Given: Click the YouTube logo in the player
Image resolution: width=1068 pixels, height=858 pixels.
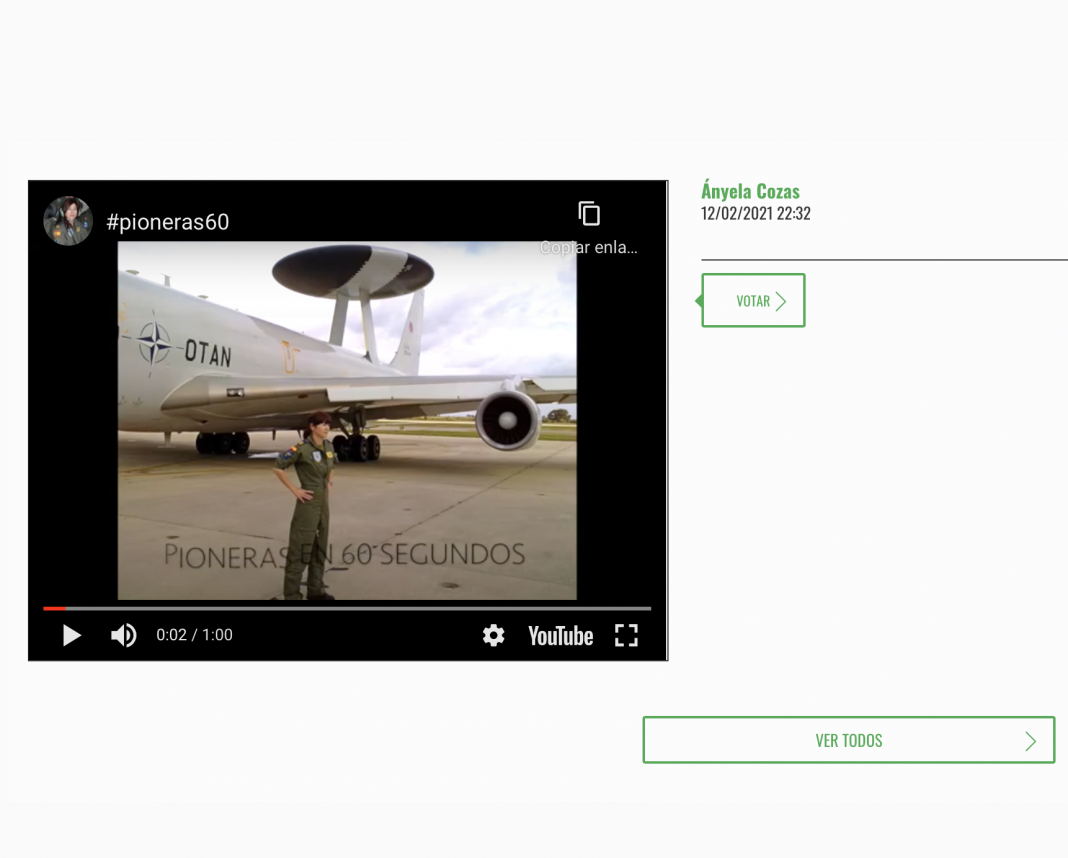Looking at the screenshot, I should click(560, 636).
